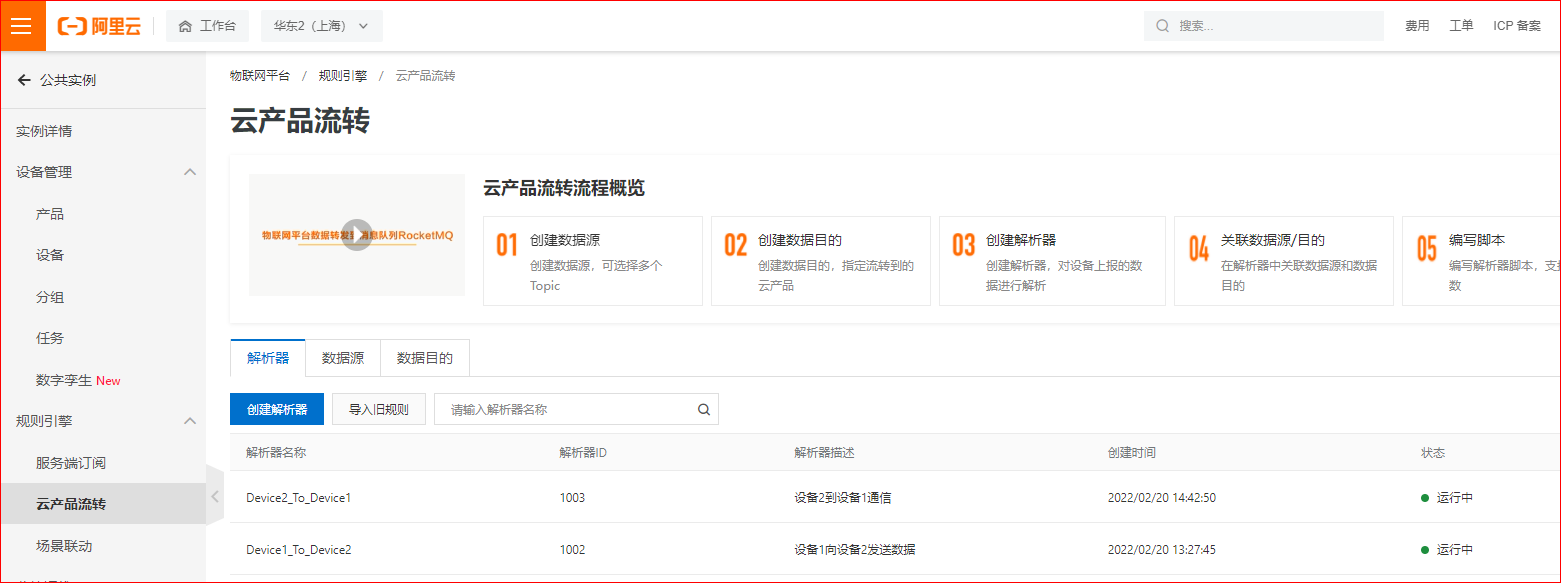Viewport: 1561px width, 583px height.
Task: Switch to the 解析器 tab
Action: [268, 358]
